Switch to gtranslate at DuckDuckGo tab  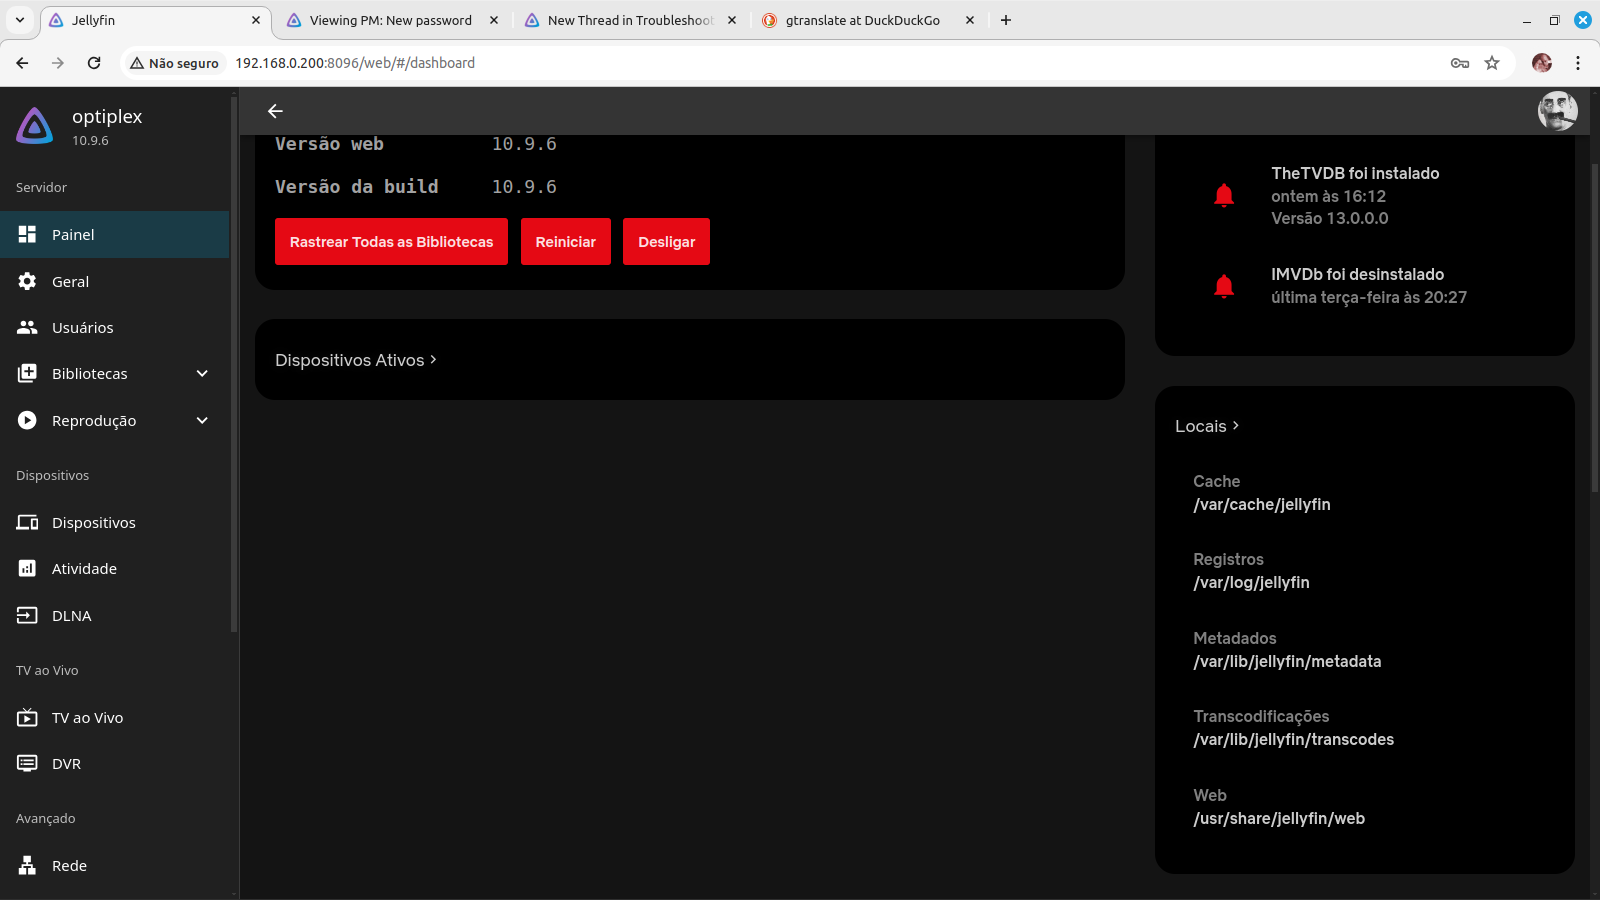pyautogui.click(x=862, y=20)
